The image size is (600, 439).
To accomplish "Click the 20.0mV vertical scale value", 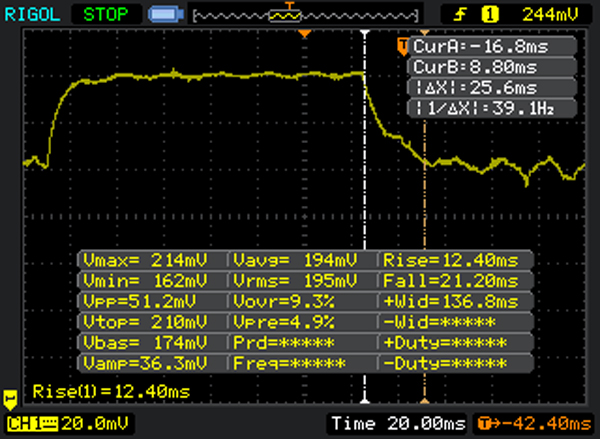I will point(95,424).
